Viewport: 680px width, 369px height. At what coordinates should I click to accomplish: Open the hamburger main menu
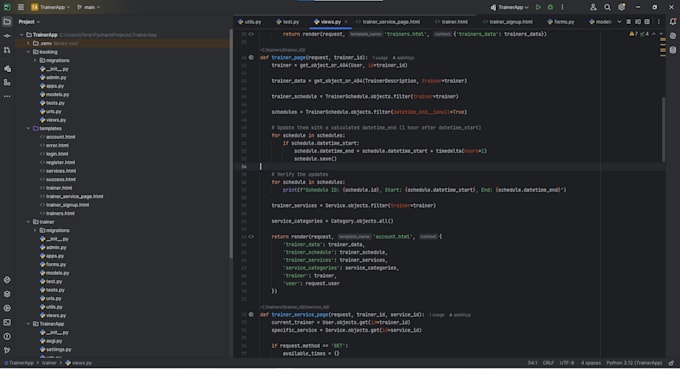pyautogui.click(x=21, y=7)
